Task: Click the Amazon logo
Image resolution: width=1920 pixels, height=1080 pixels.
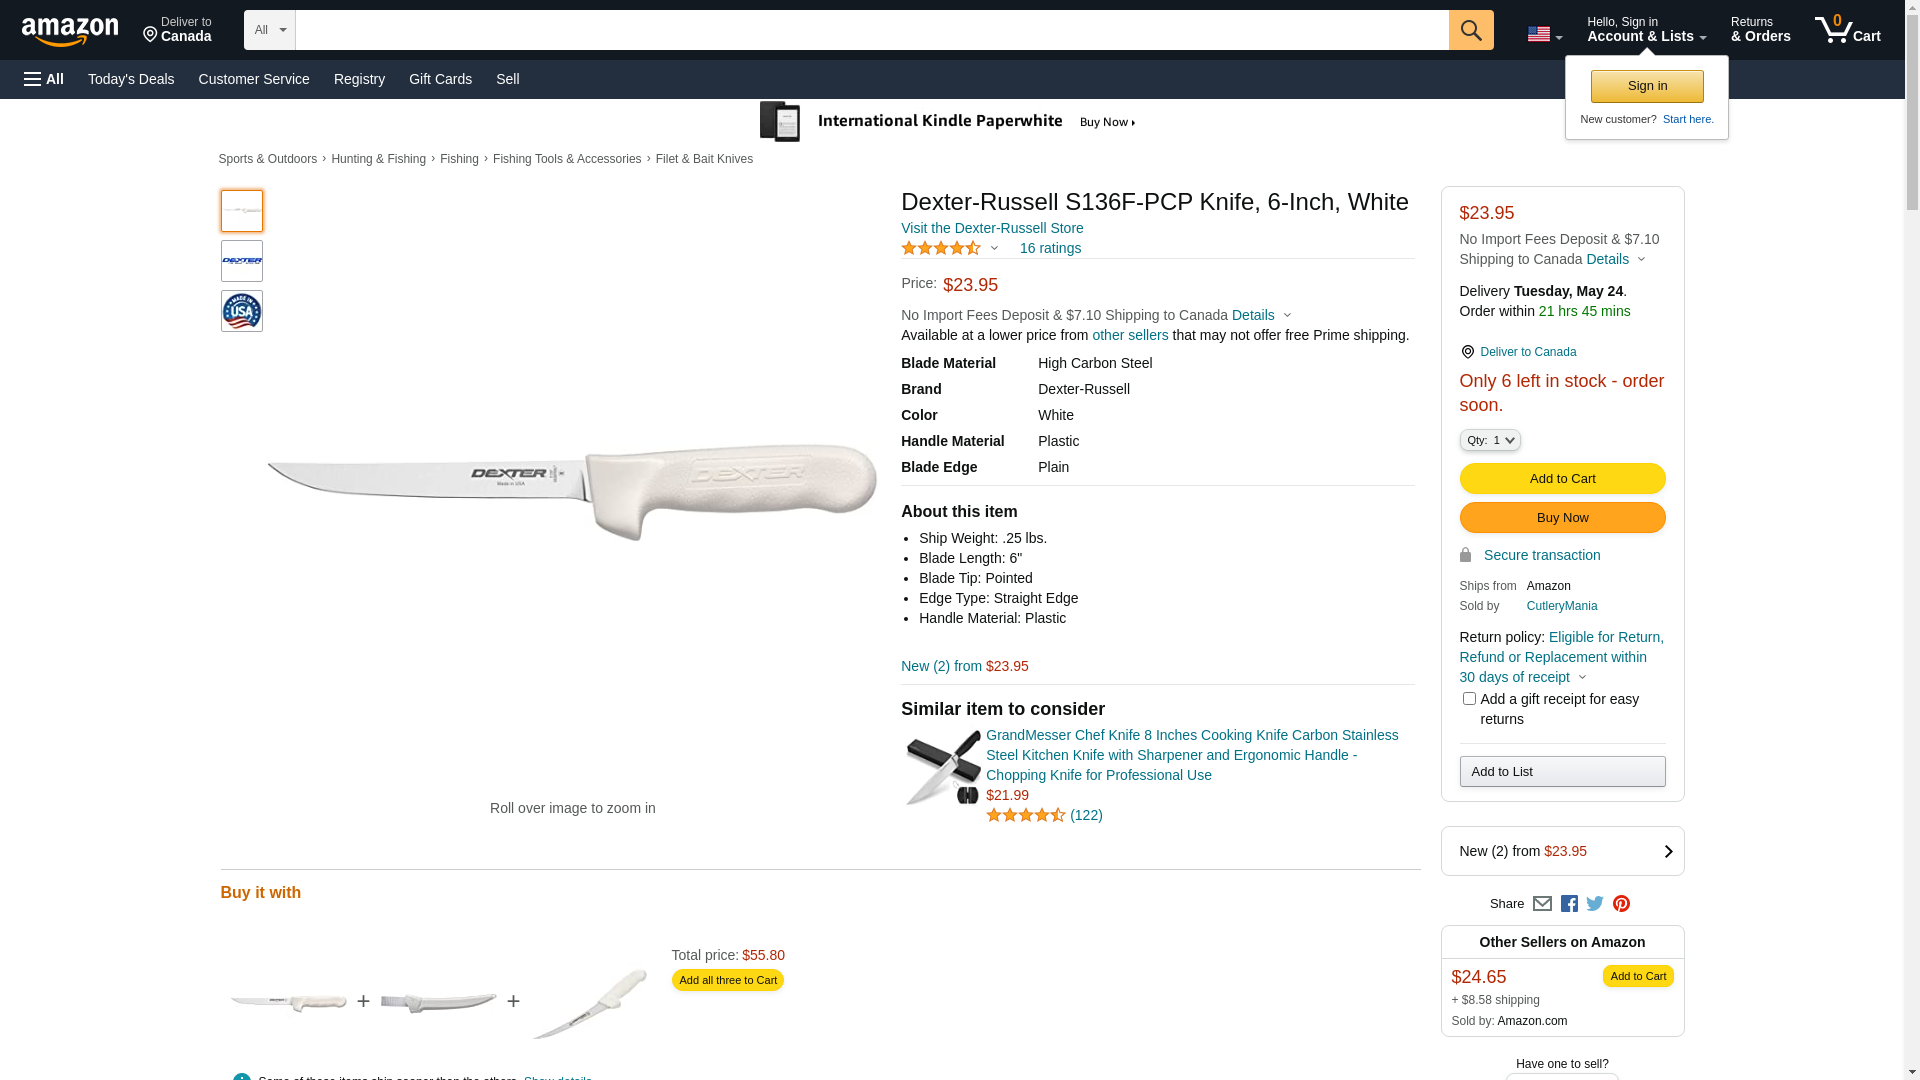Action: tap(70, 32)
